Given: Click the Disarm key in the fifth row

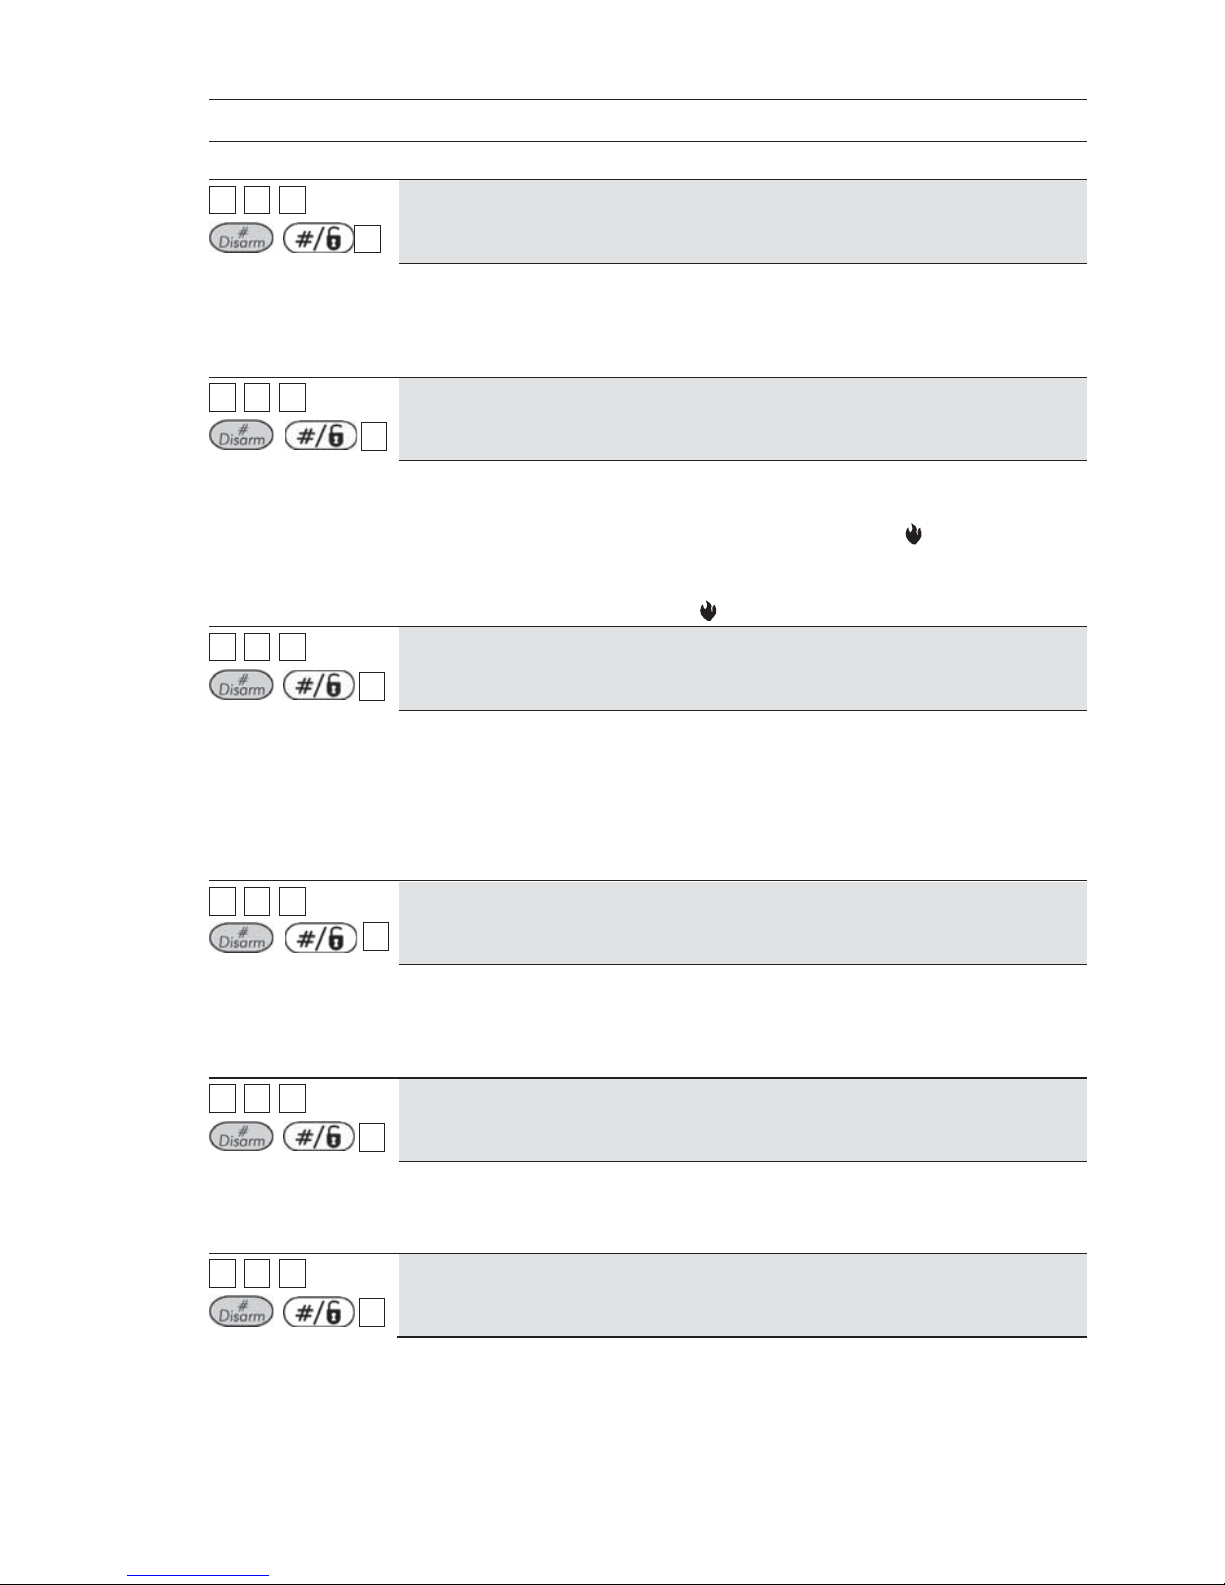Looking at the screenshot, I should click(x=241, y=1138).
